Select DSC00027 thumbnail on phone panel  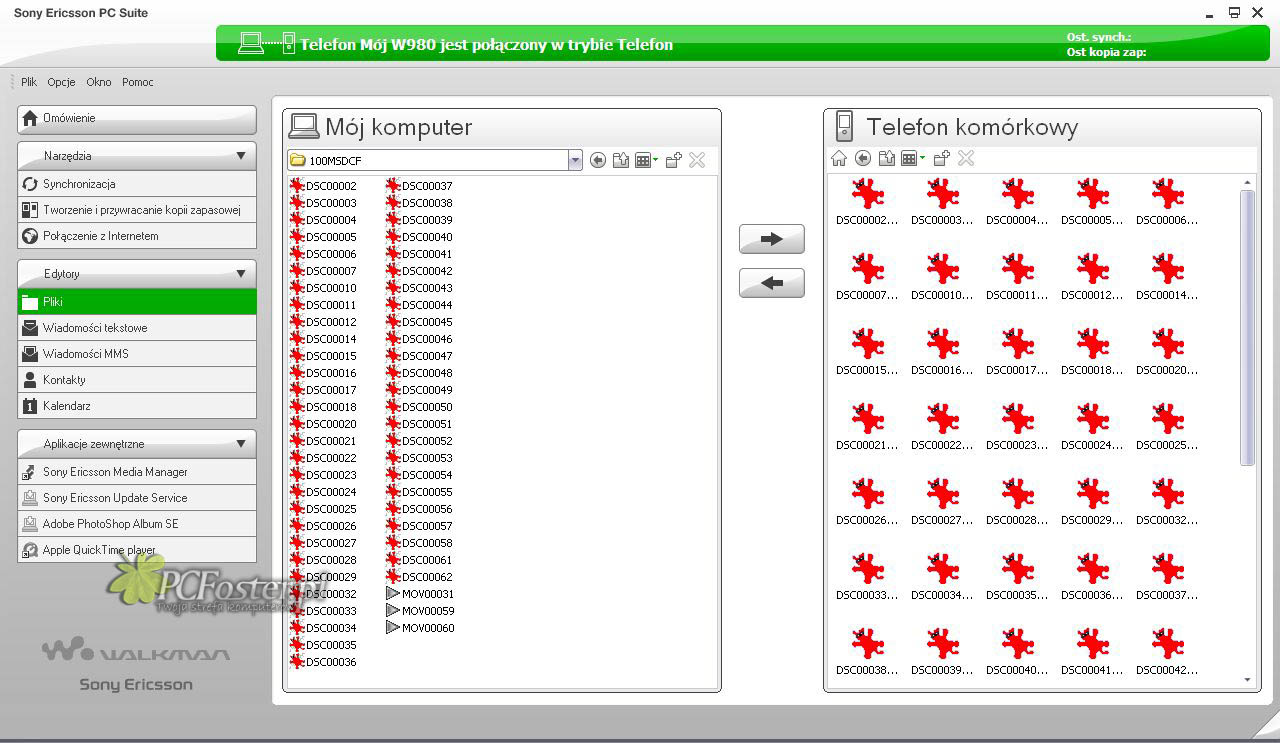click(942, 502)
